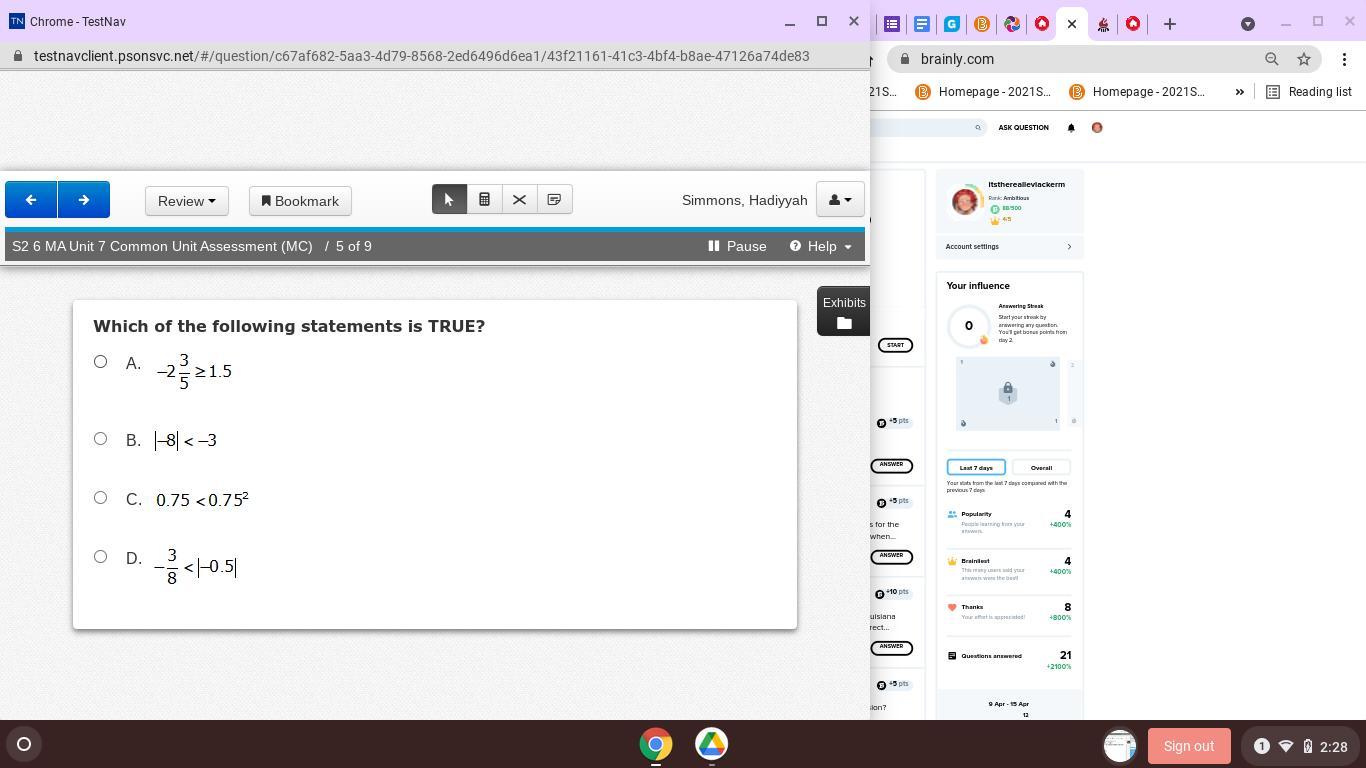Screen dimensions: 1366x768
Task: Click the Brainly profile picture in sidebar
Action: (965, 201)
